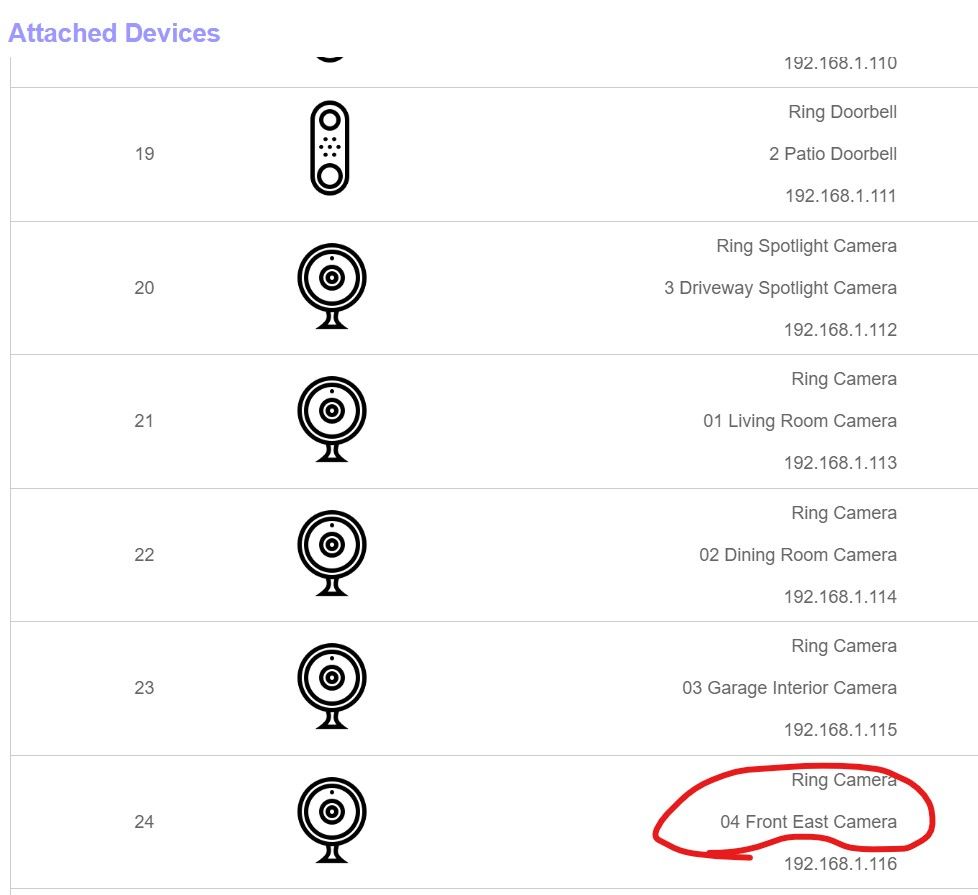This screenshot has height=895, width=978.
Task: Click IP address 192.168.1.114
Action: coord(840,597)
